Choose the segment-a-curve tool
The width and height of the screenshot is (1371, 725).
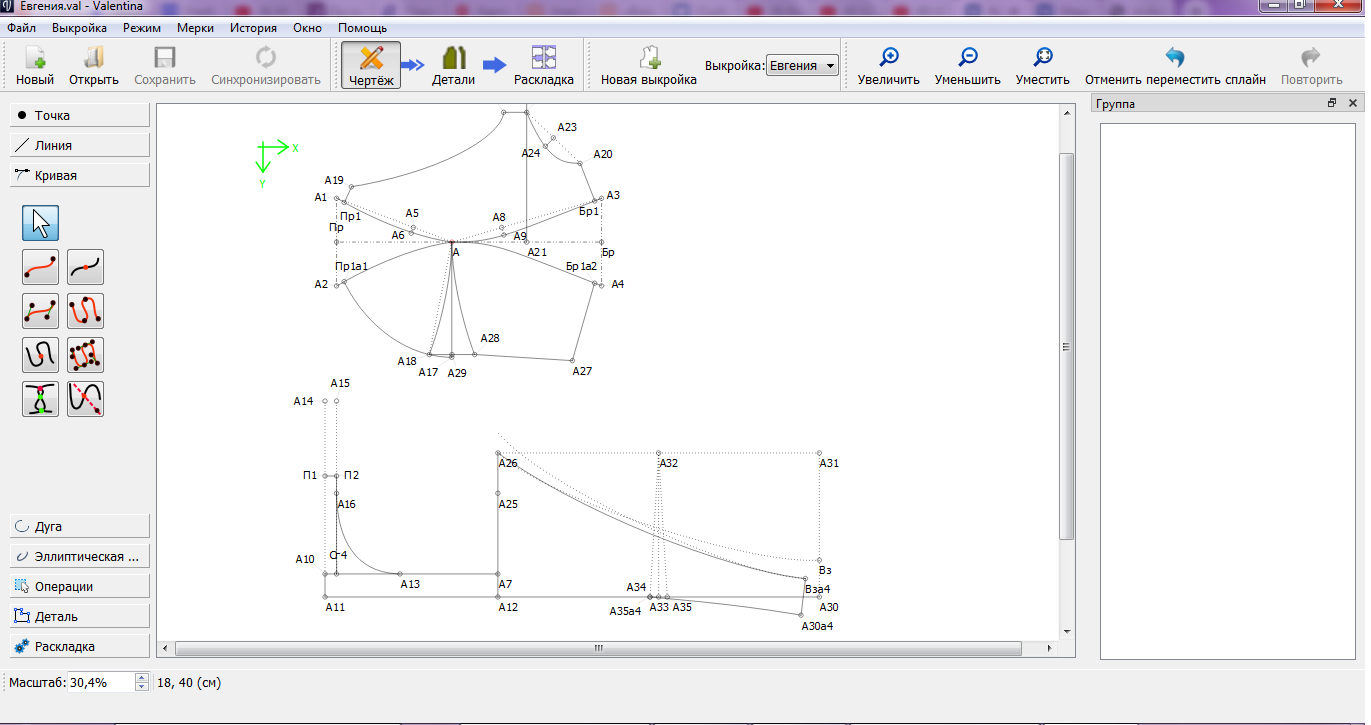pyautogui.click(x=85, y=267)
